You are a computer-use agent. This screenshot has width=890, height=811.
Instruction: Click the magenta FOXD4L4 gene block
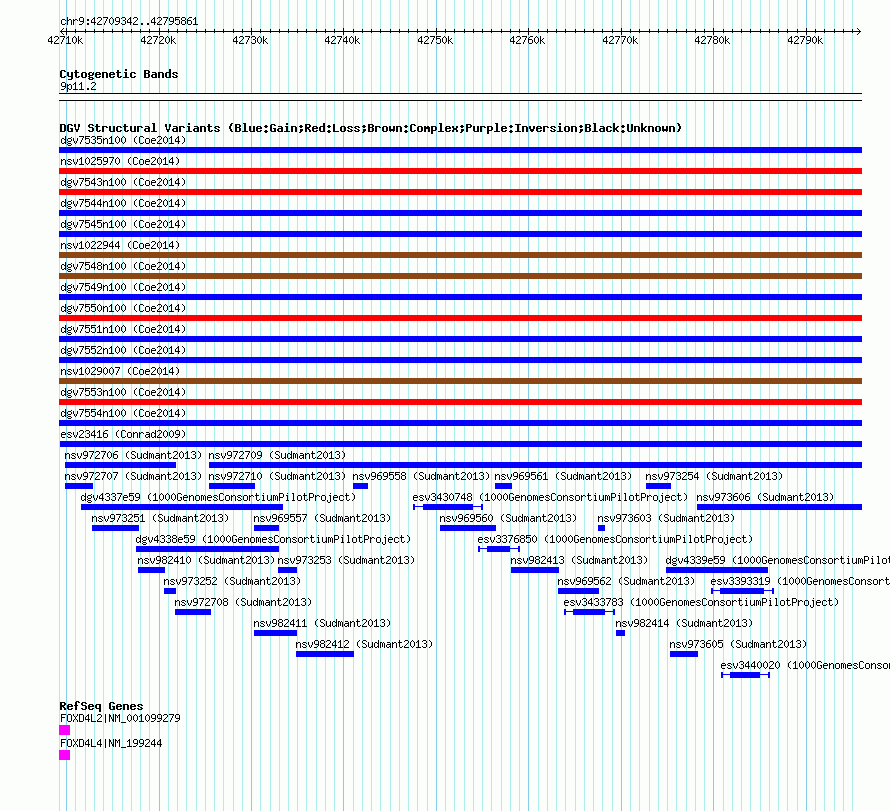tap(65, 755)
